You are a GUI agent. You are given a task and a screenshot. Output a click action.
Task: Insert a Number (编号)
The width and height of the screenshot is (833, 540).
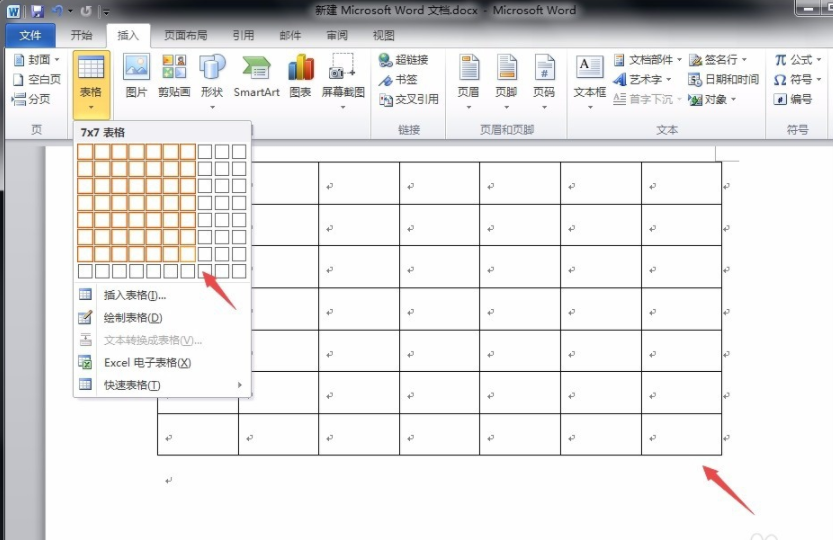tap(794, 99)
